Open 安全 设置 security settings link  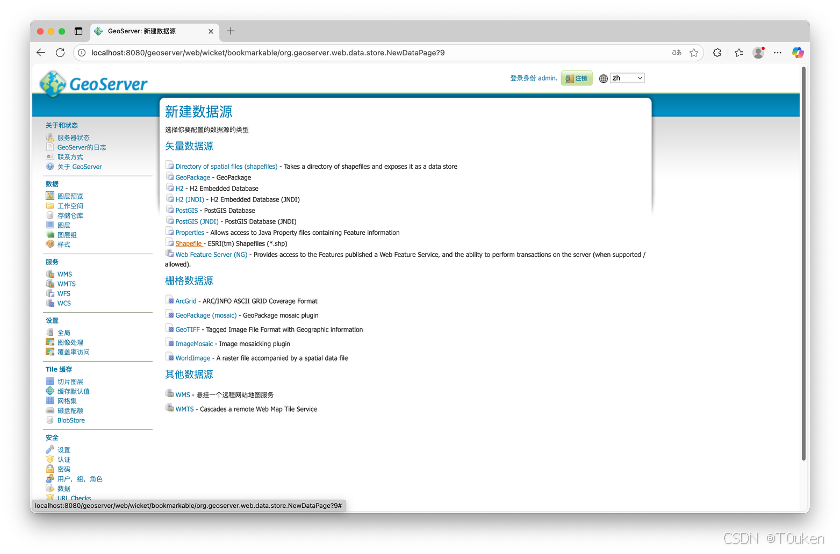click(64, 450)
